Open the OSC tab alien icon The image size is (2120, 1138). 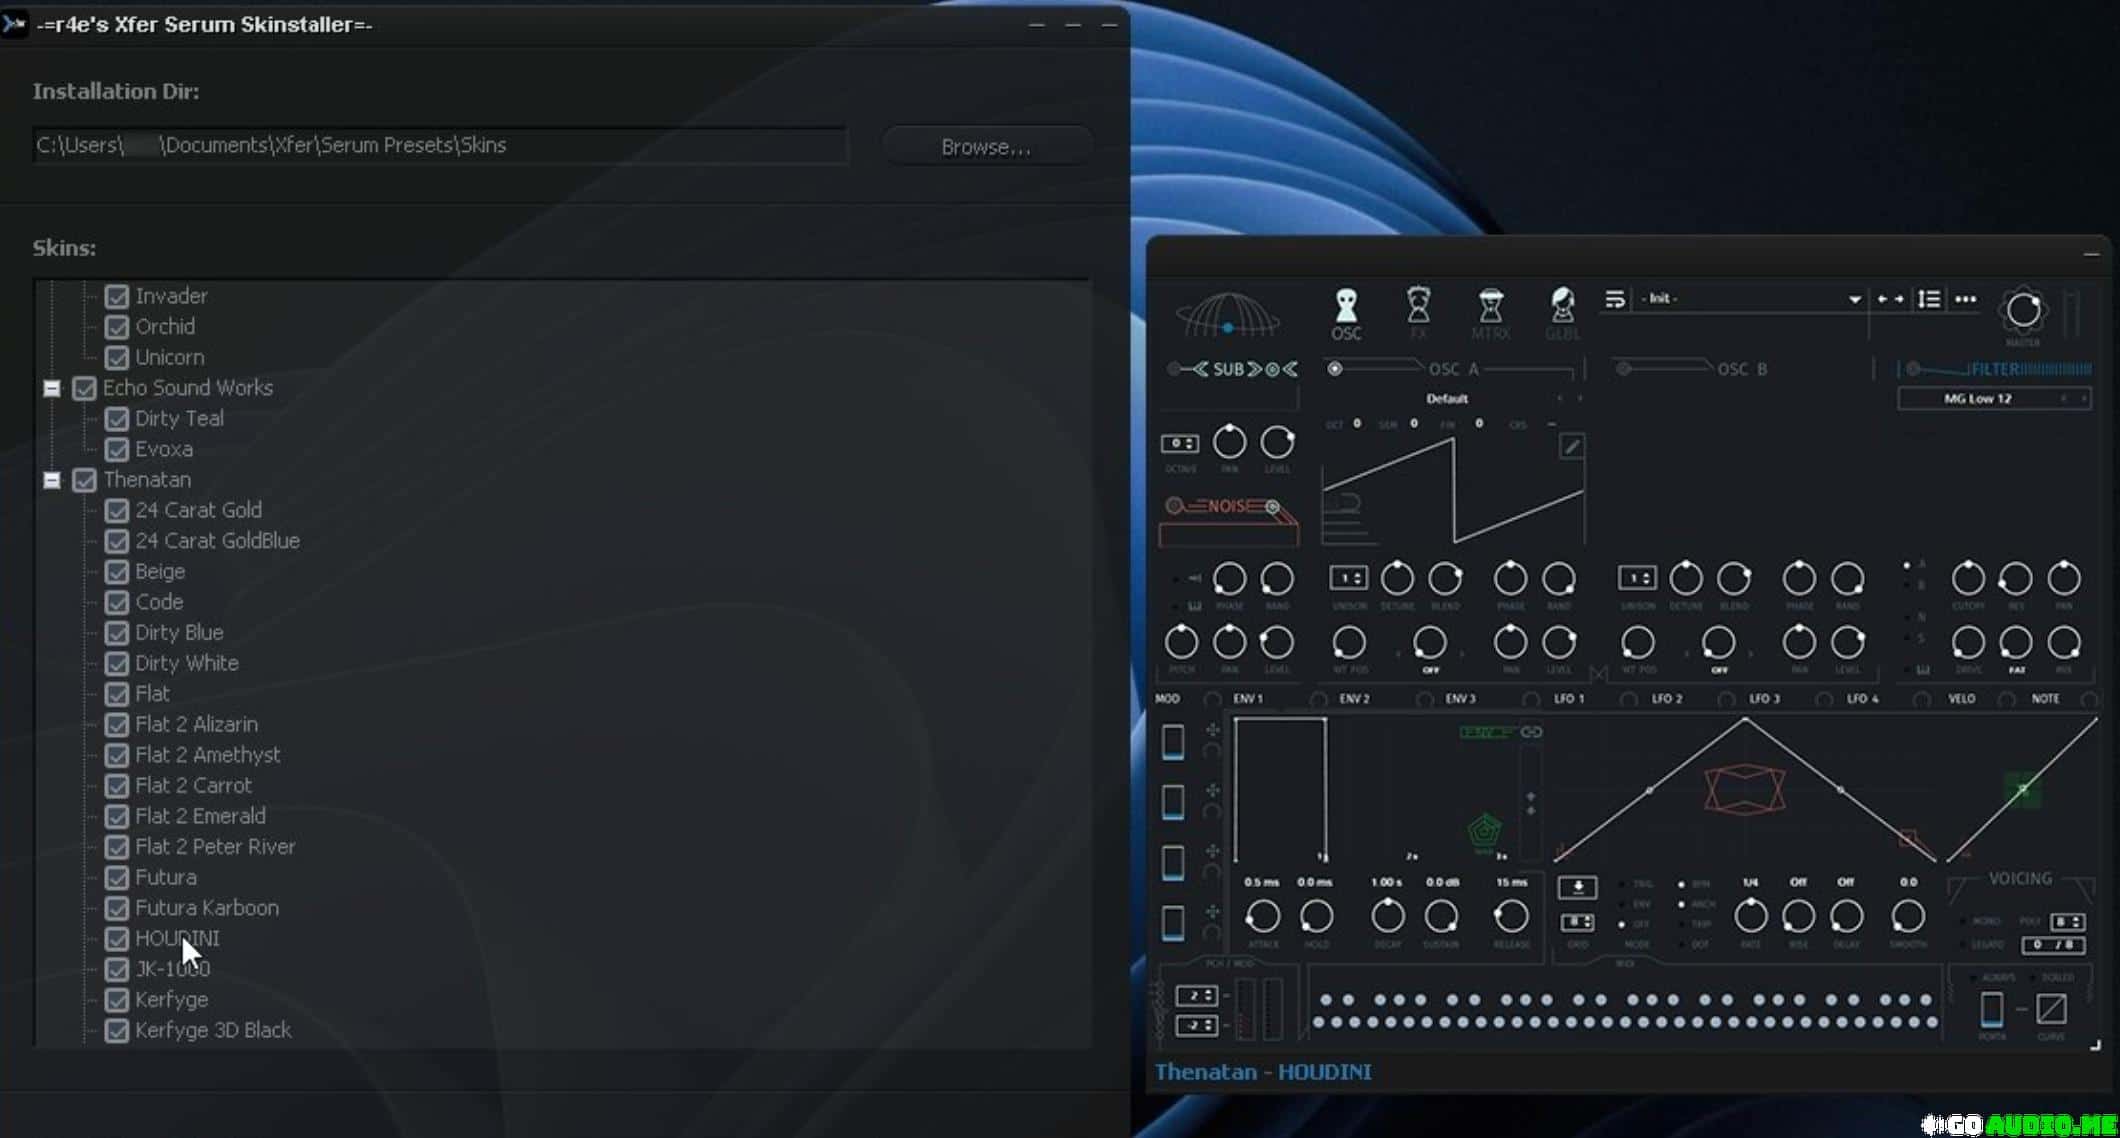coord(1346,305)
